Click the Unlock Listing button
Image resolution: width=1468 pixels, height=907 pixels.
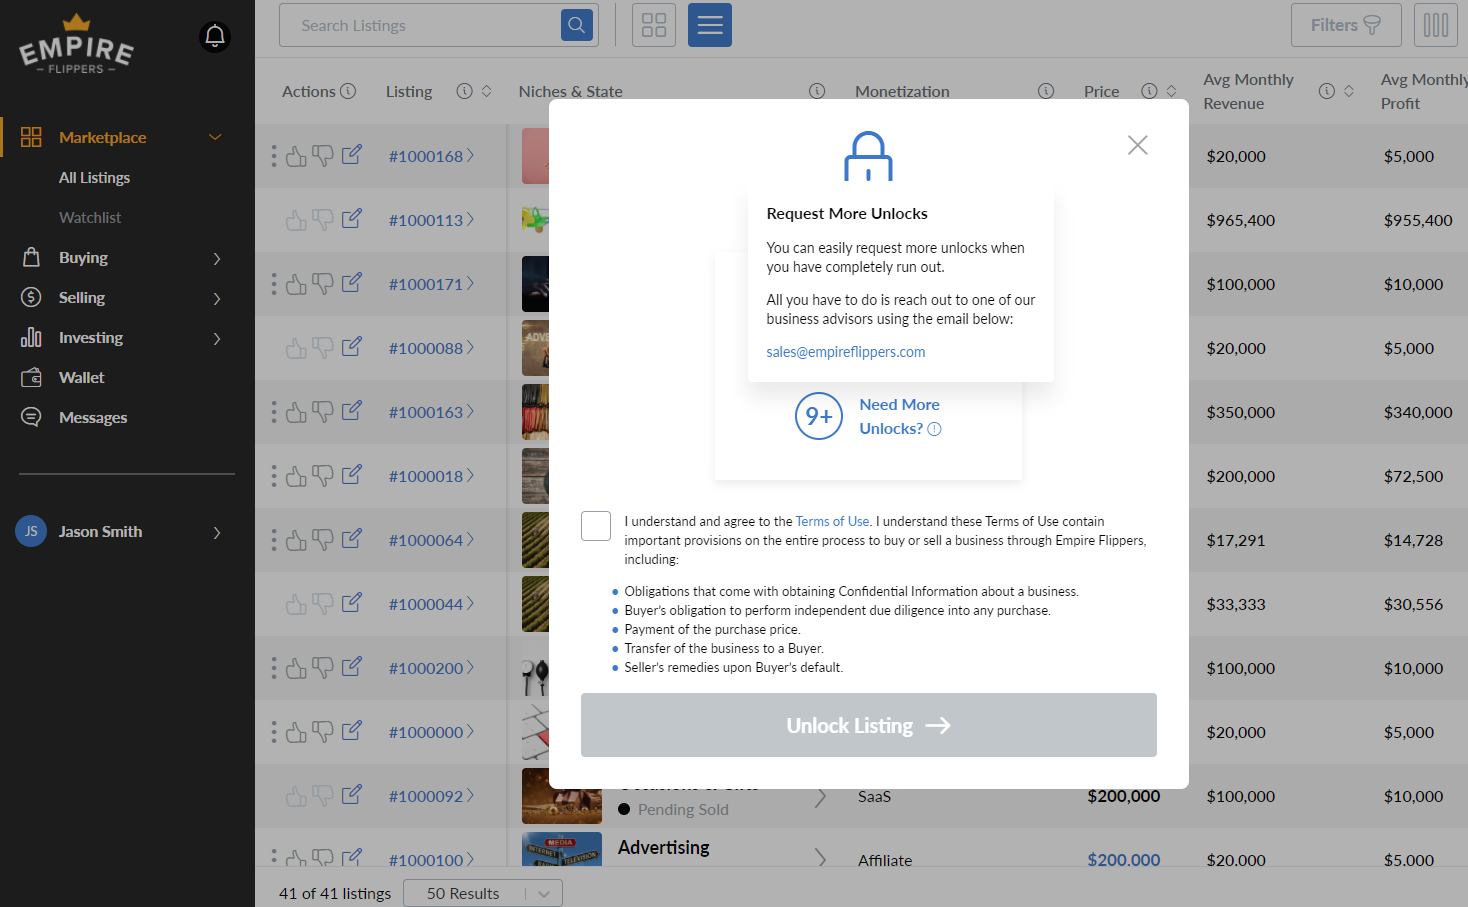coord(869,725)
